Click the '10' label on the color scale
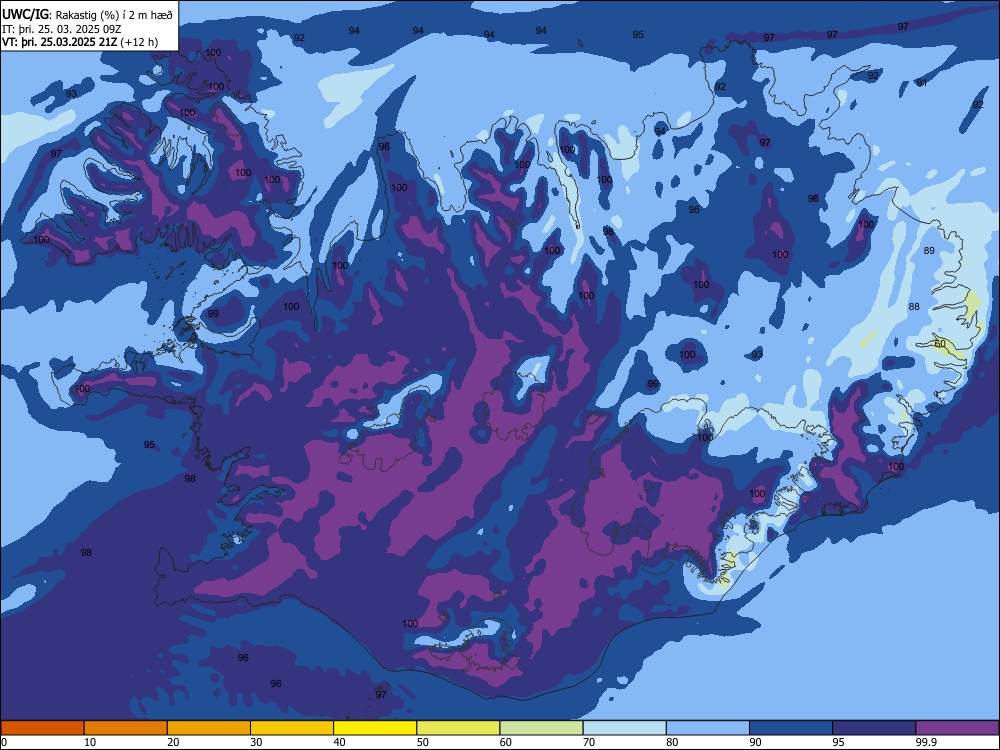 [90, 742]
